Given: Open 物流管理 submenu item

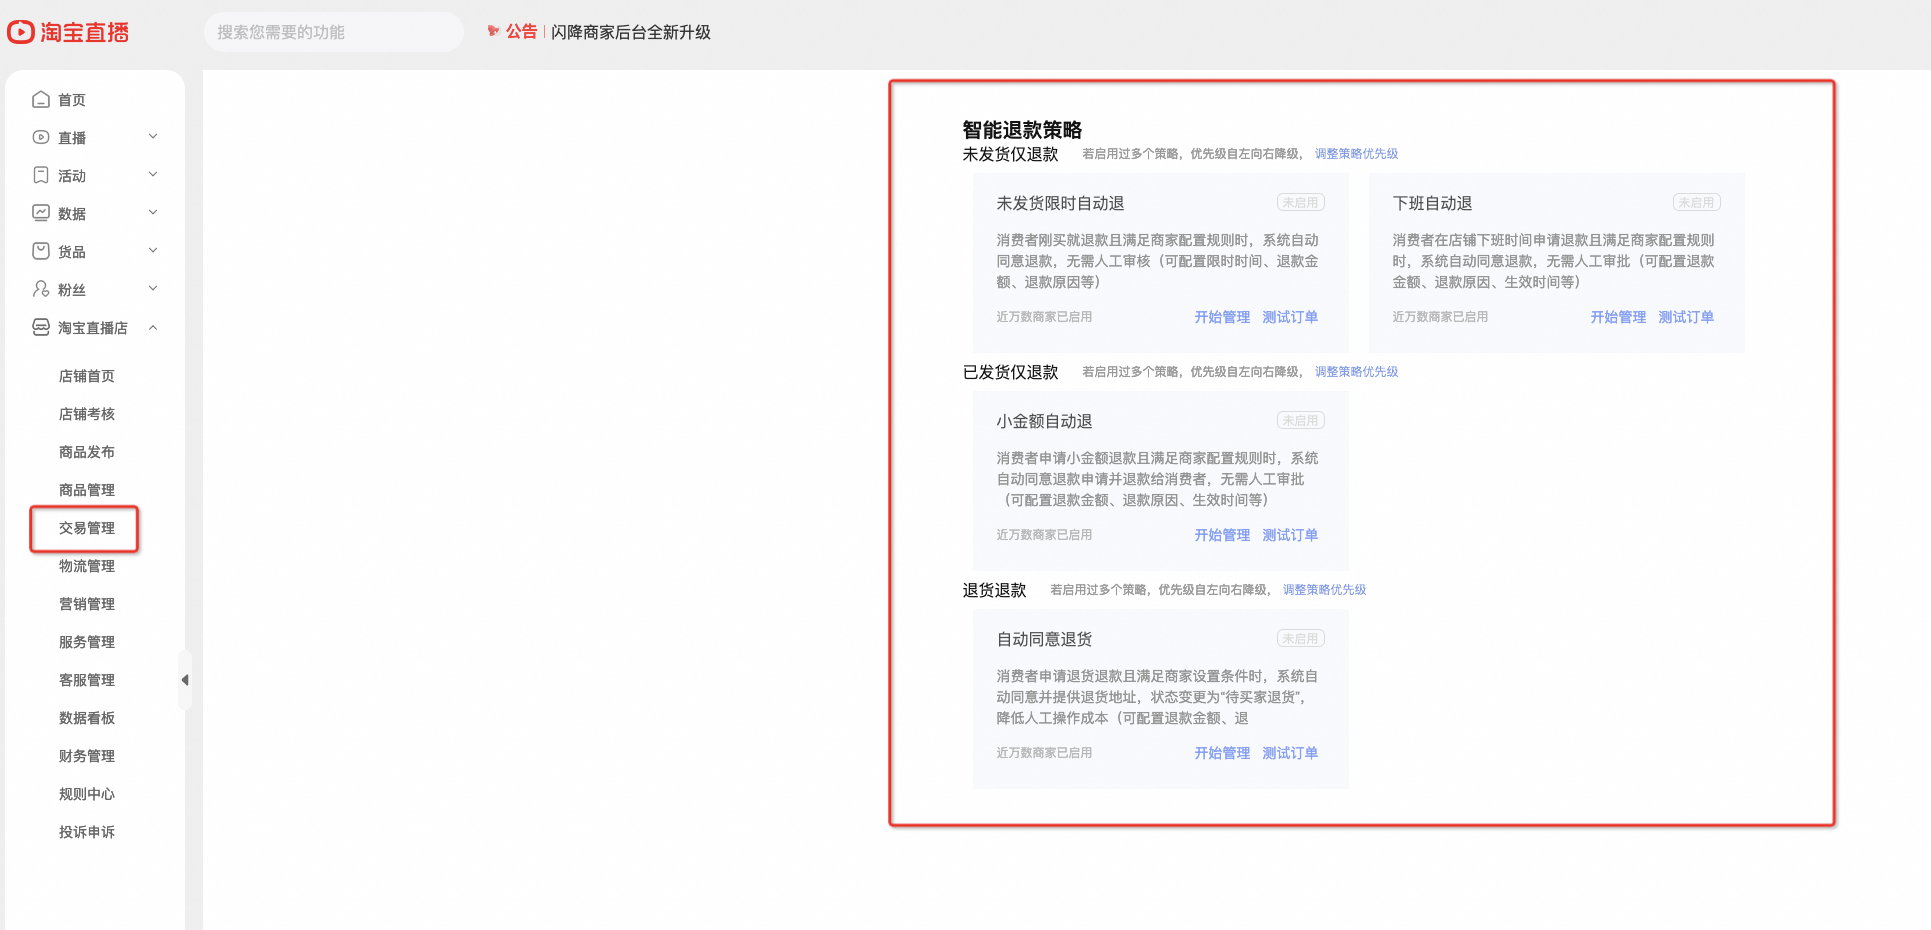Looking at the screenshot, I should tap(87, 566).
